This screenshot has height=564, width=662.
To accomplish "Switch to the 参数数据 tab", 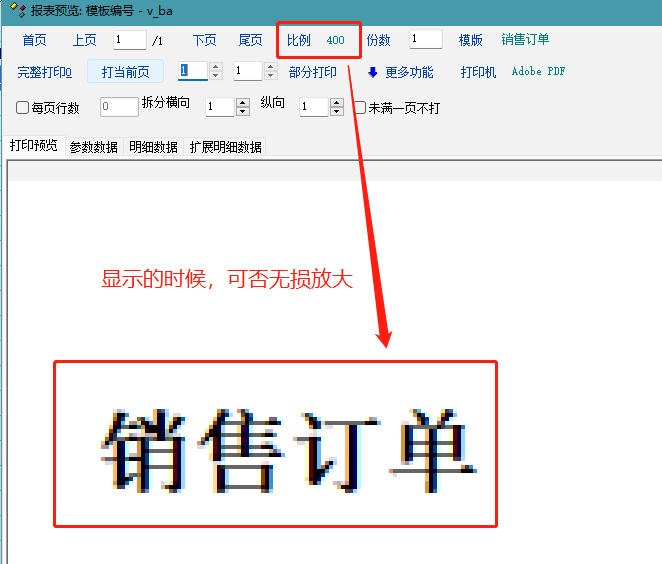I will (93, 147).
